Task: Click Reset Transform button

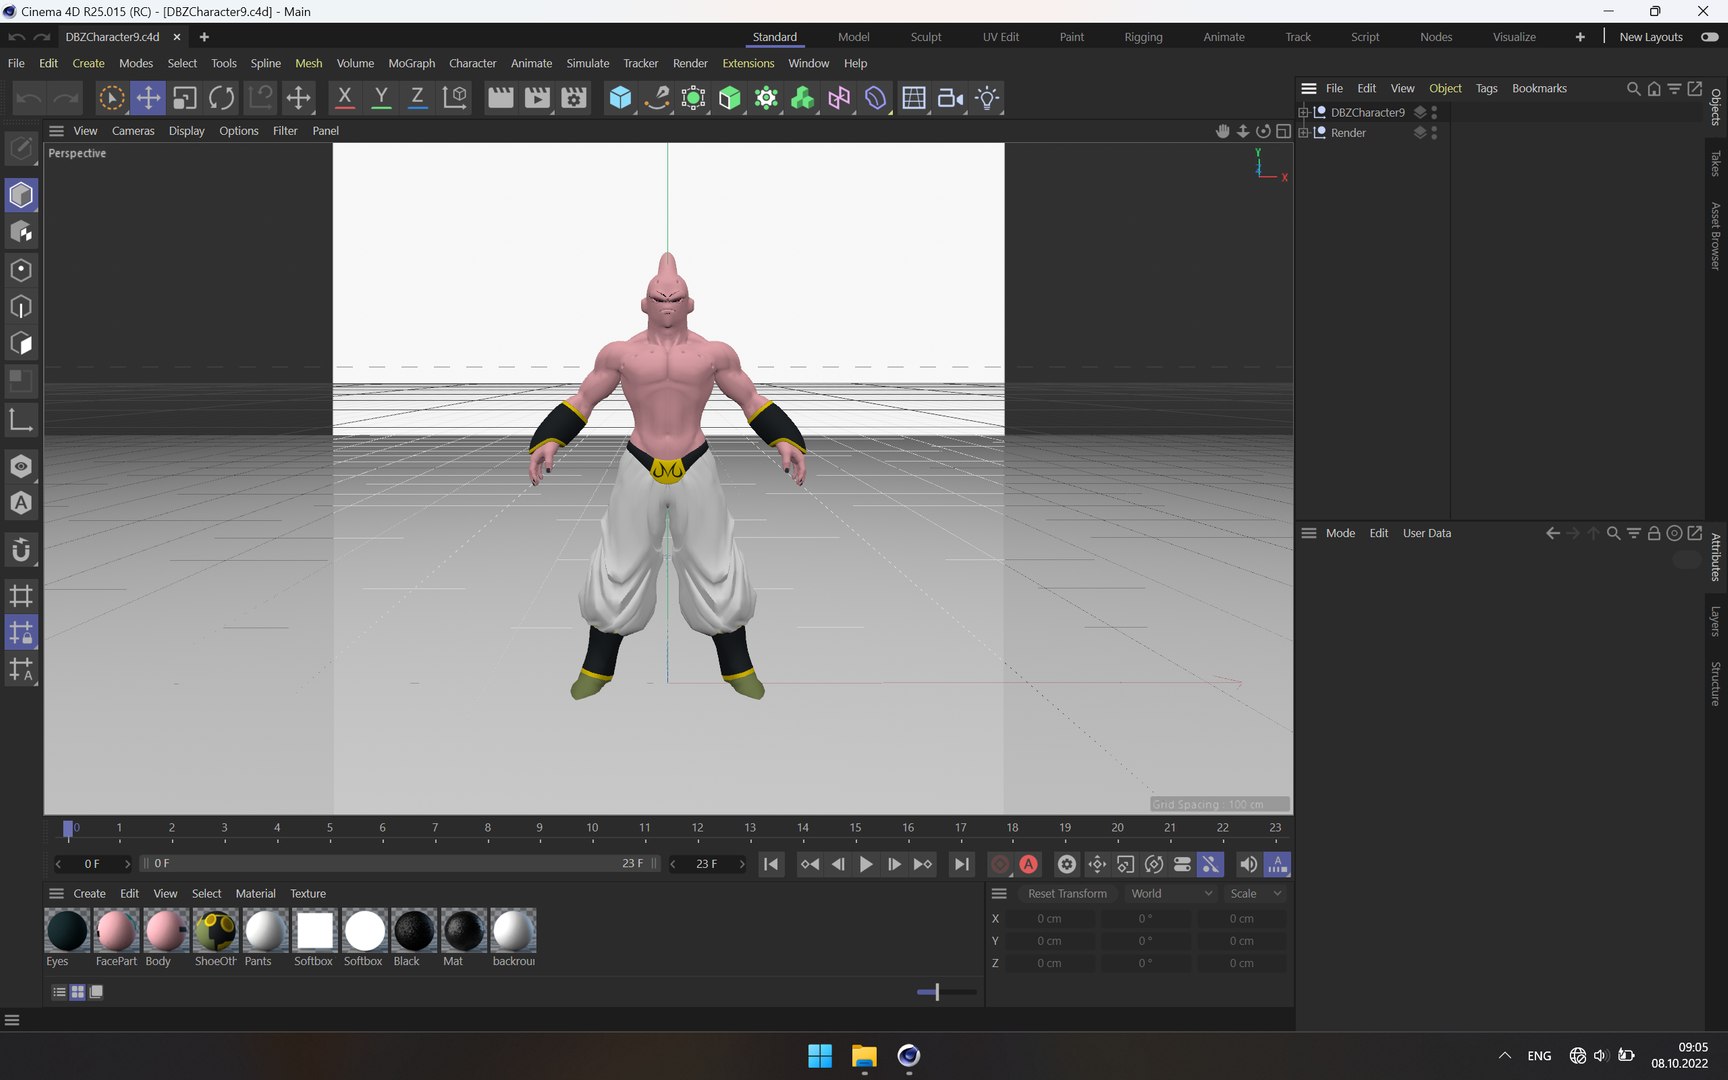Action: (1067, 894)
